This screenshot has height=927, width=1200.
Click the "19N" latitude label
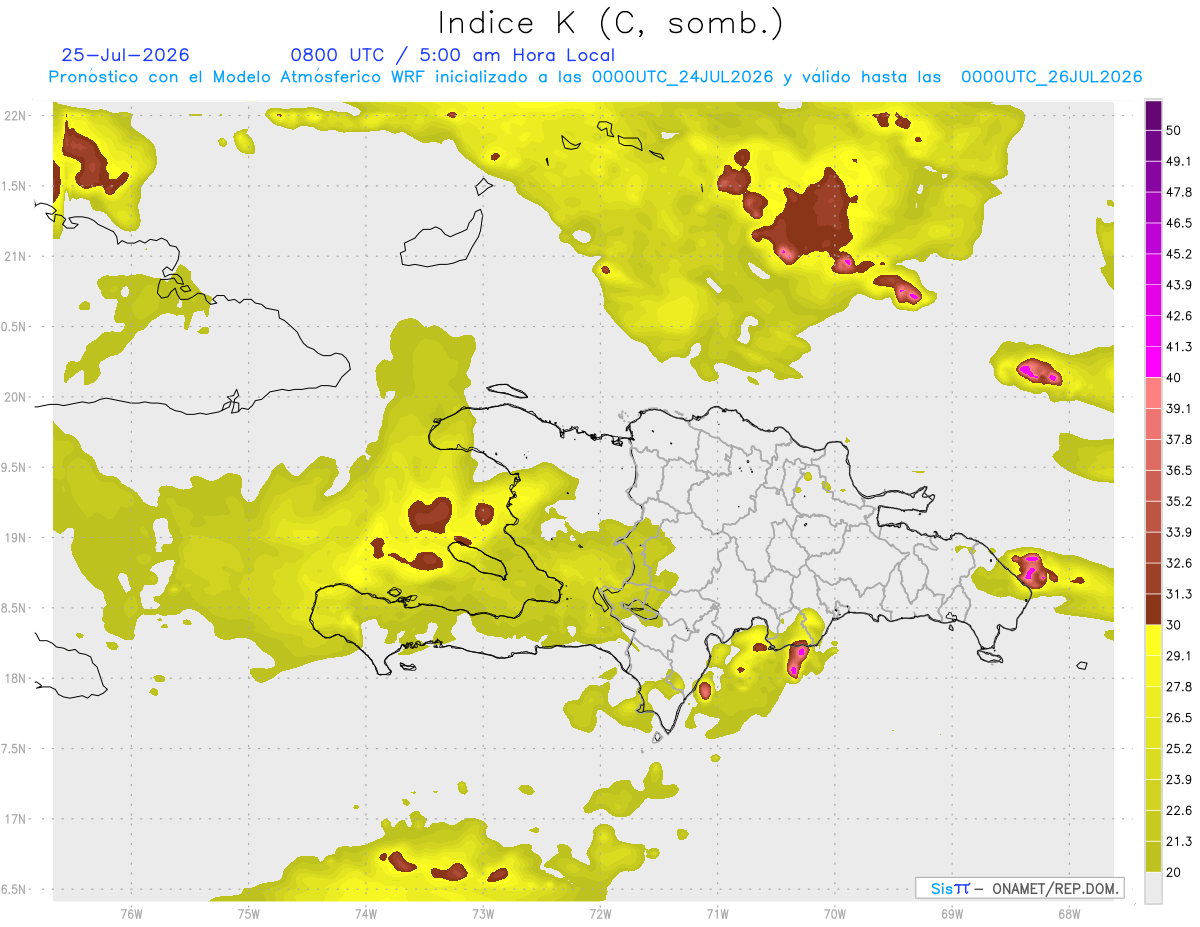pyautogui.click(x=17, y=538)
